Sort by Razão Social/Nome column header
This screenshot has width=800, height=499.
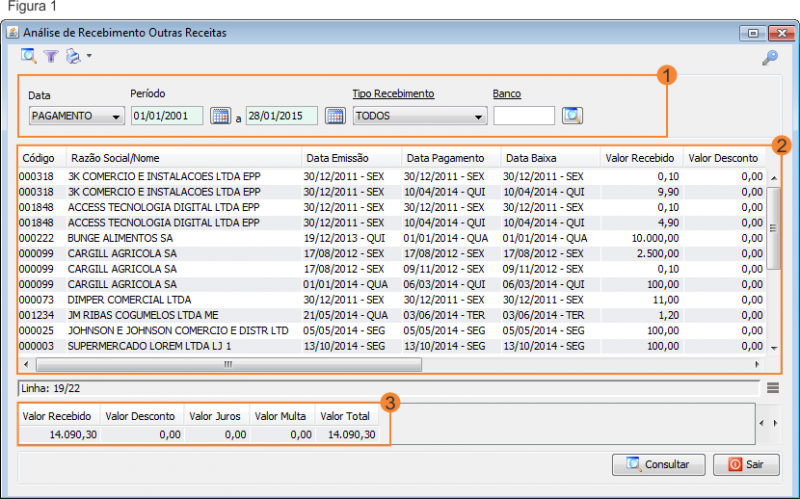point(184,158)
